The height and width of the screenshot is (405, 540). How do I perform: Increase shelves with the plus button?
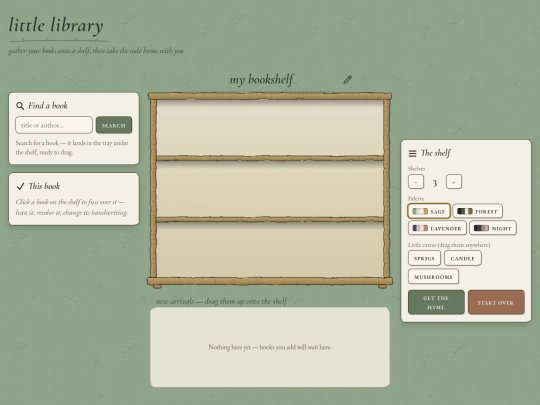click(454, 181)
